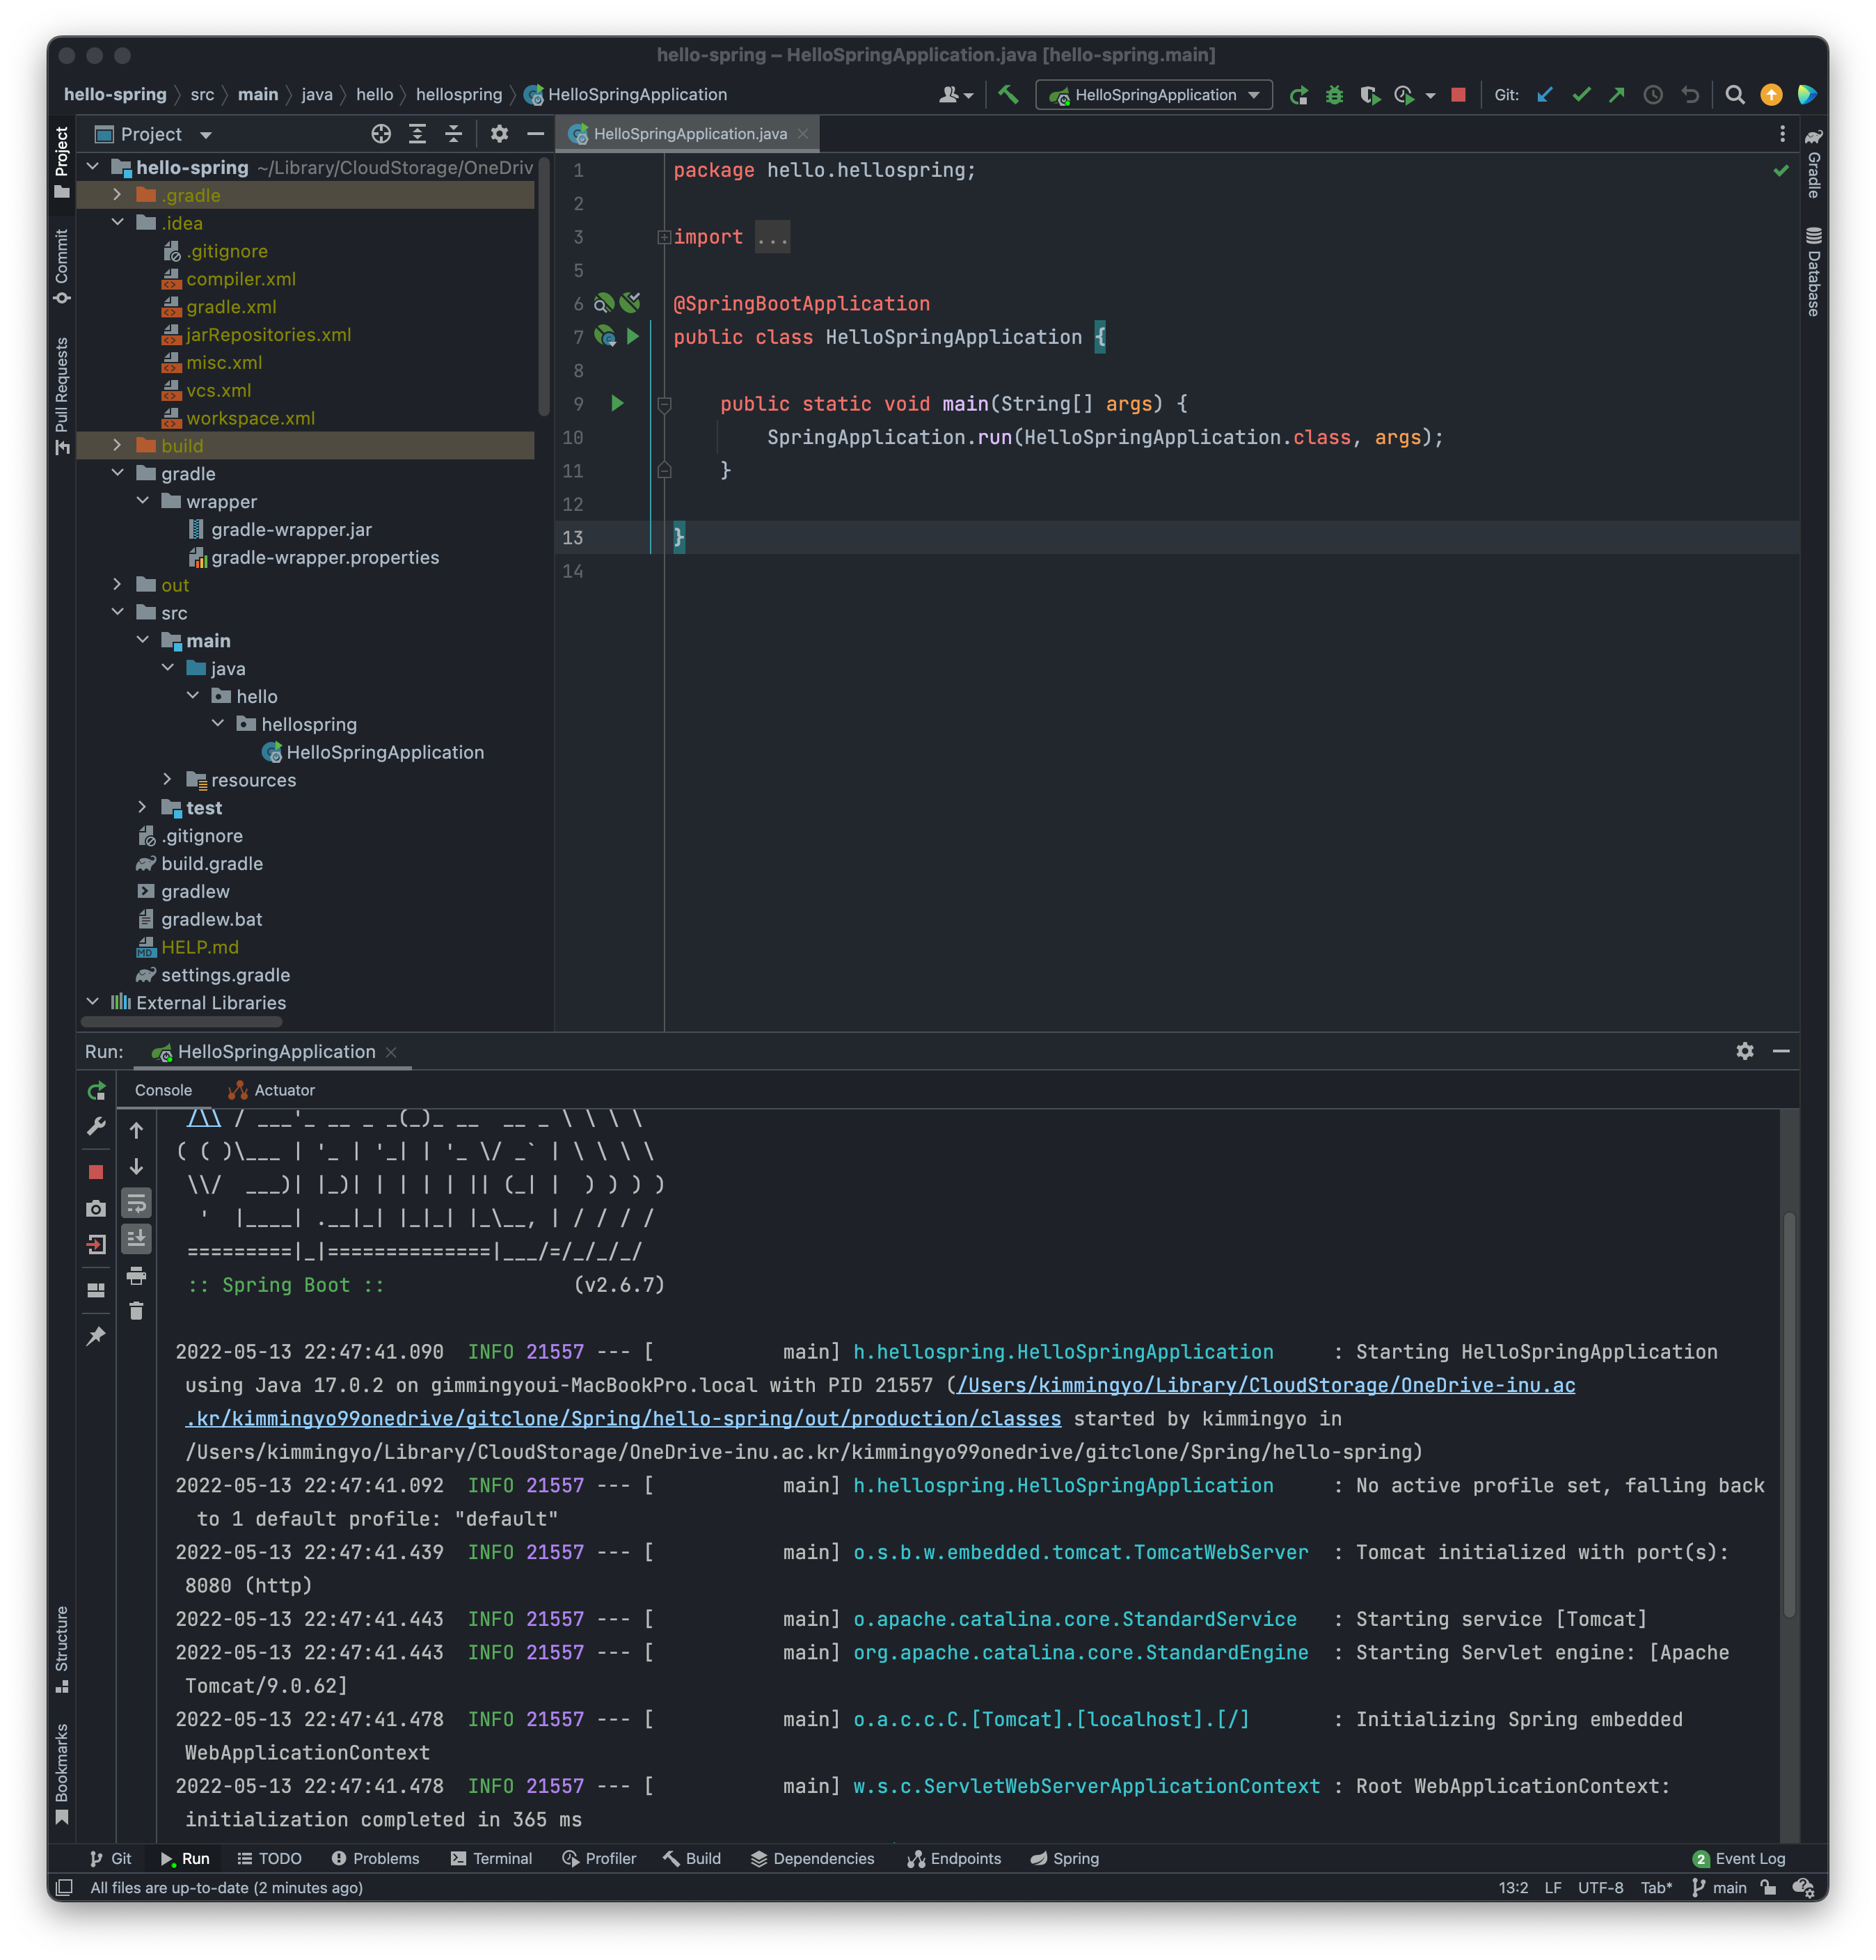Screen dimensions: 1876x1960
Task: Stop the running application in top toolbar
Action: click(x=1458, y=95)
